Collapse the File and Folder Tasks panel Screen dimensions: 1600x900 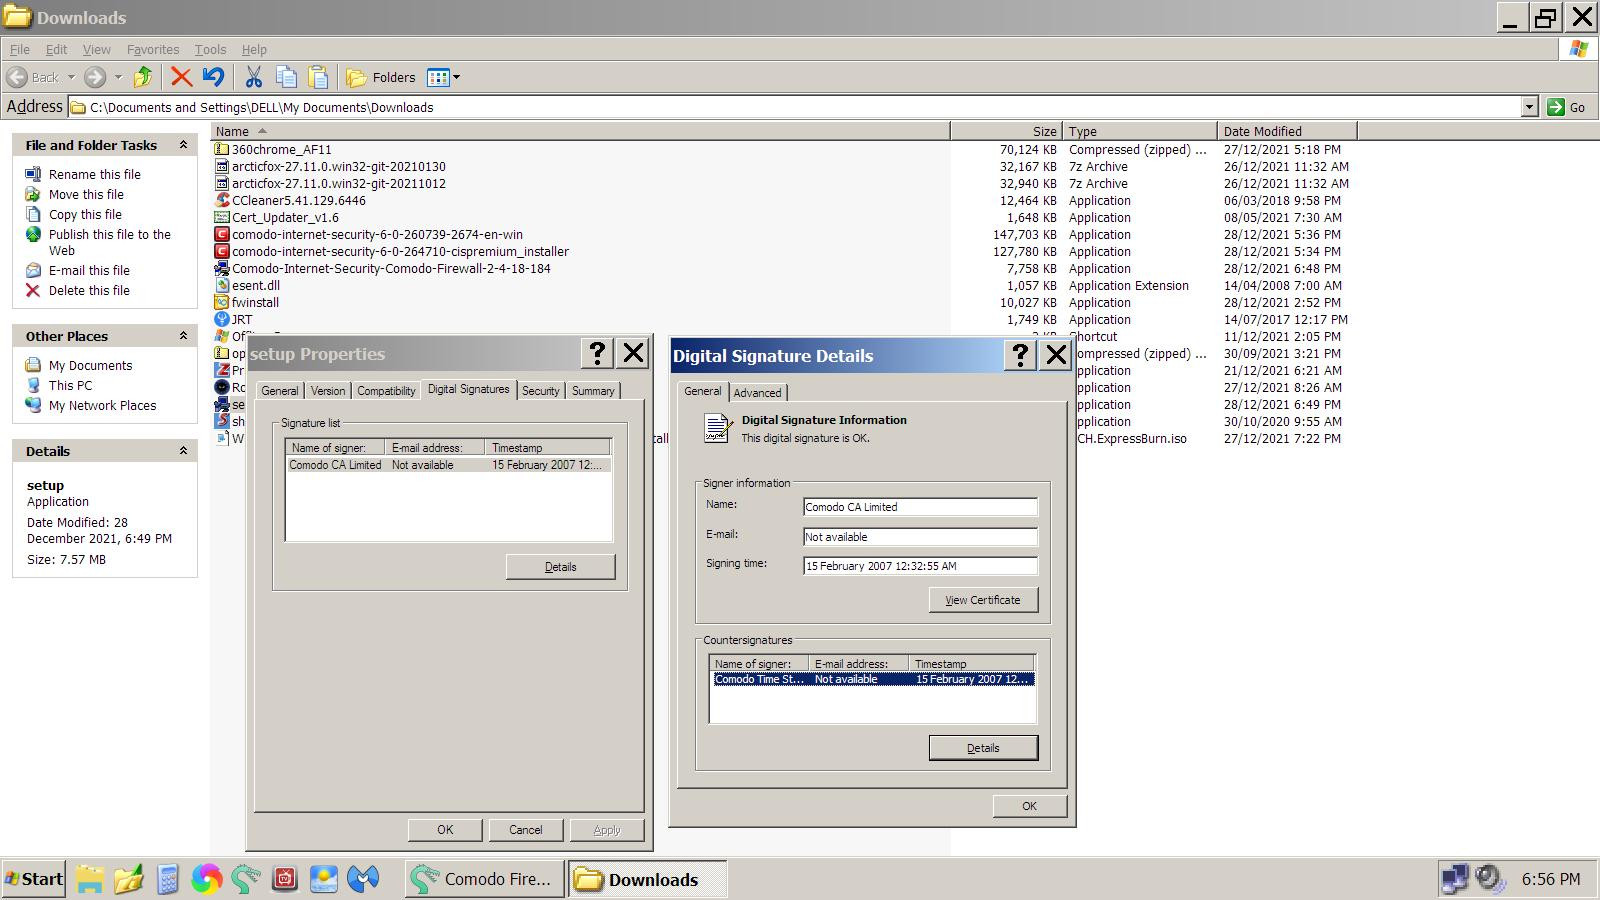coord(183,145)
